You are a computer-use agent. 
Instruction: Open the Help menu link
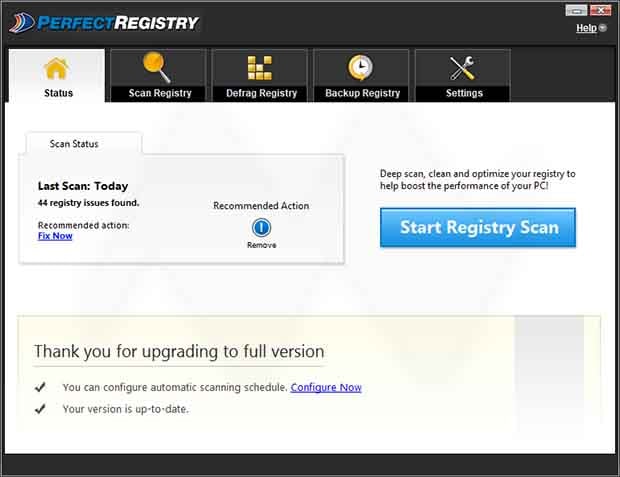click(586, 28)
